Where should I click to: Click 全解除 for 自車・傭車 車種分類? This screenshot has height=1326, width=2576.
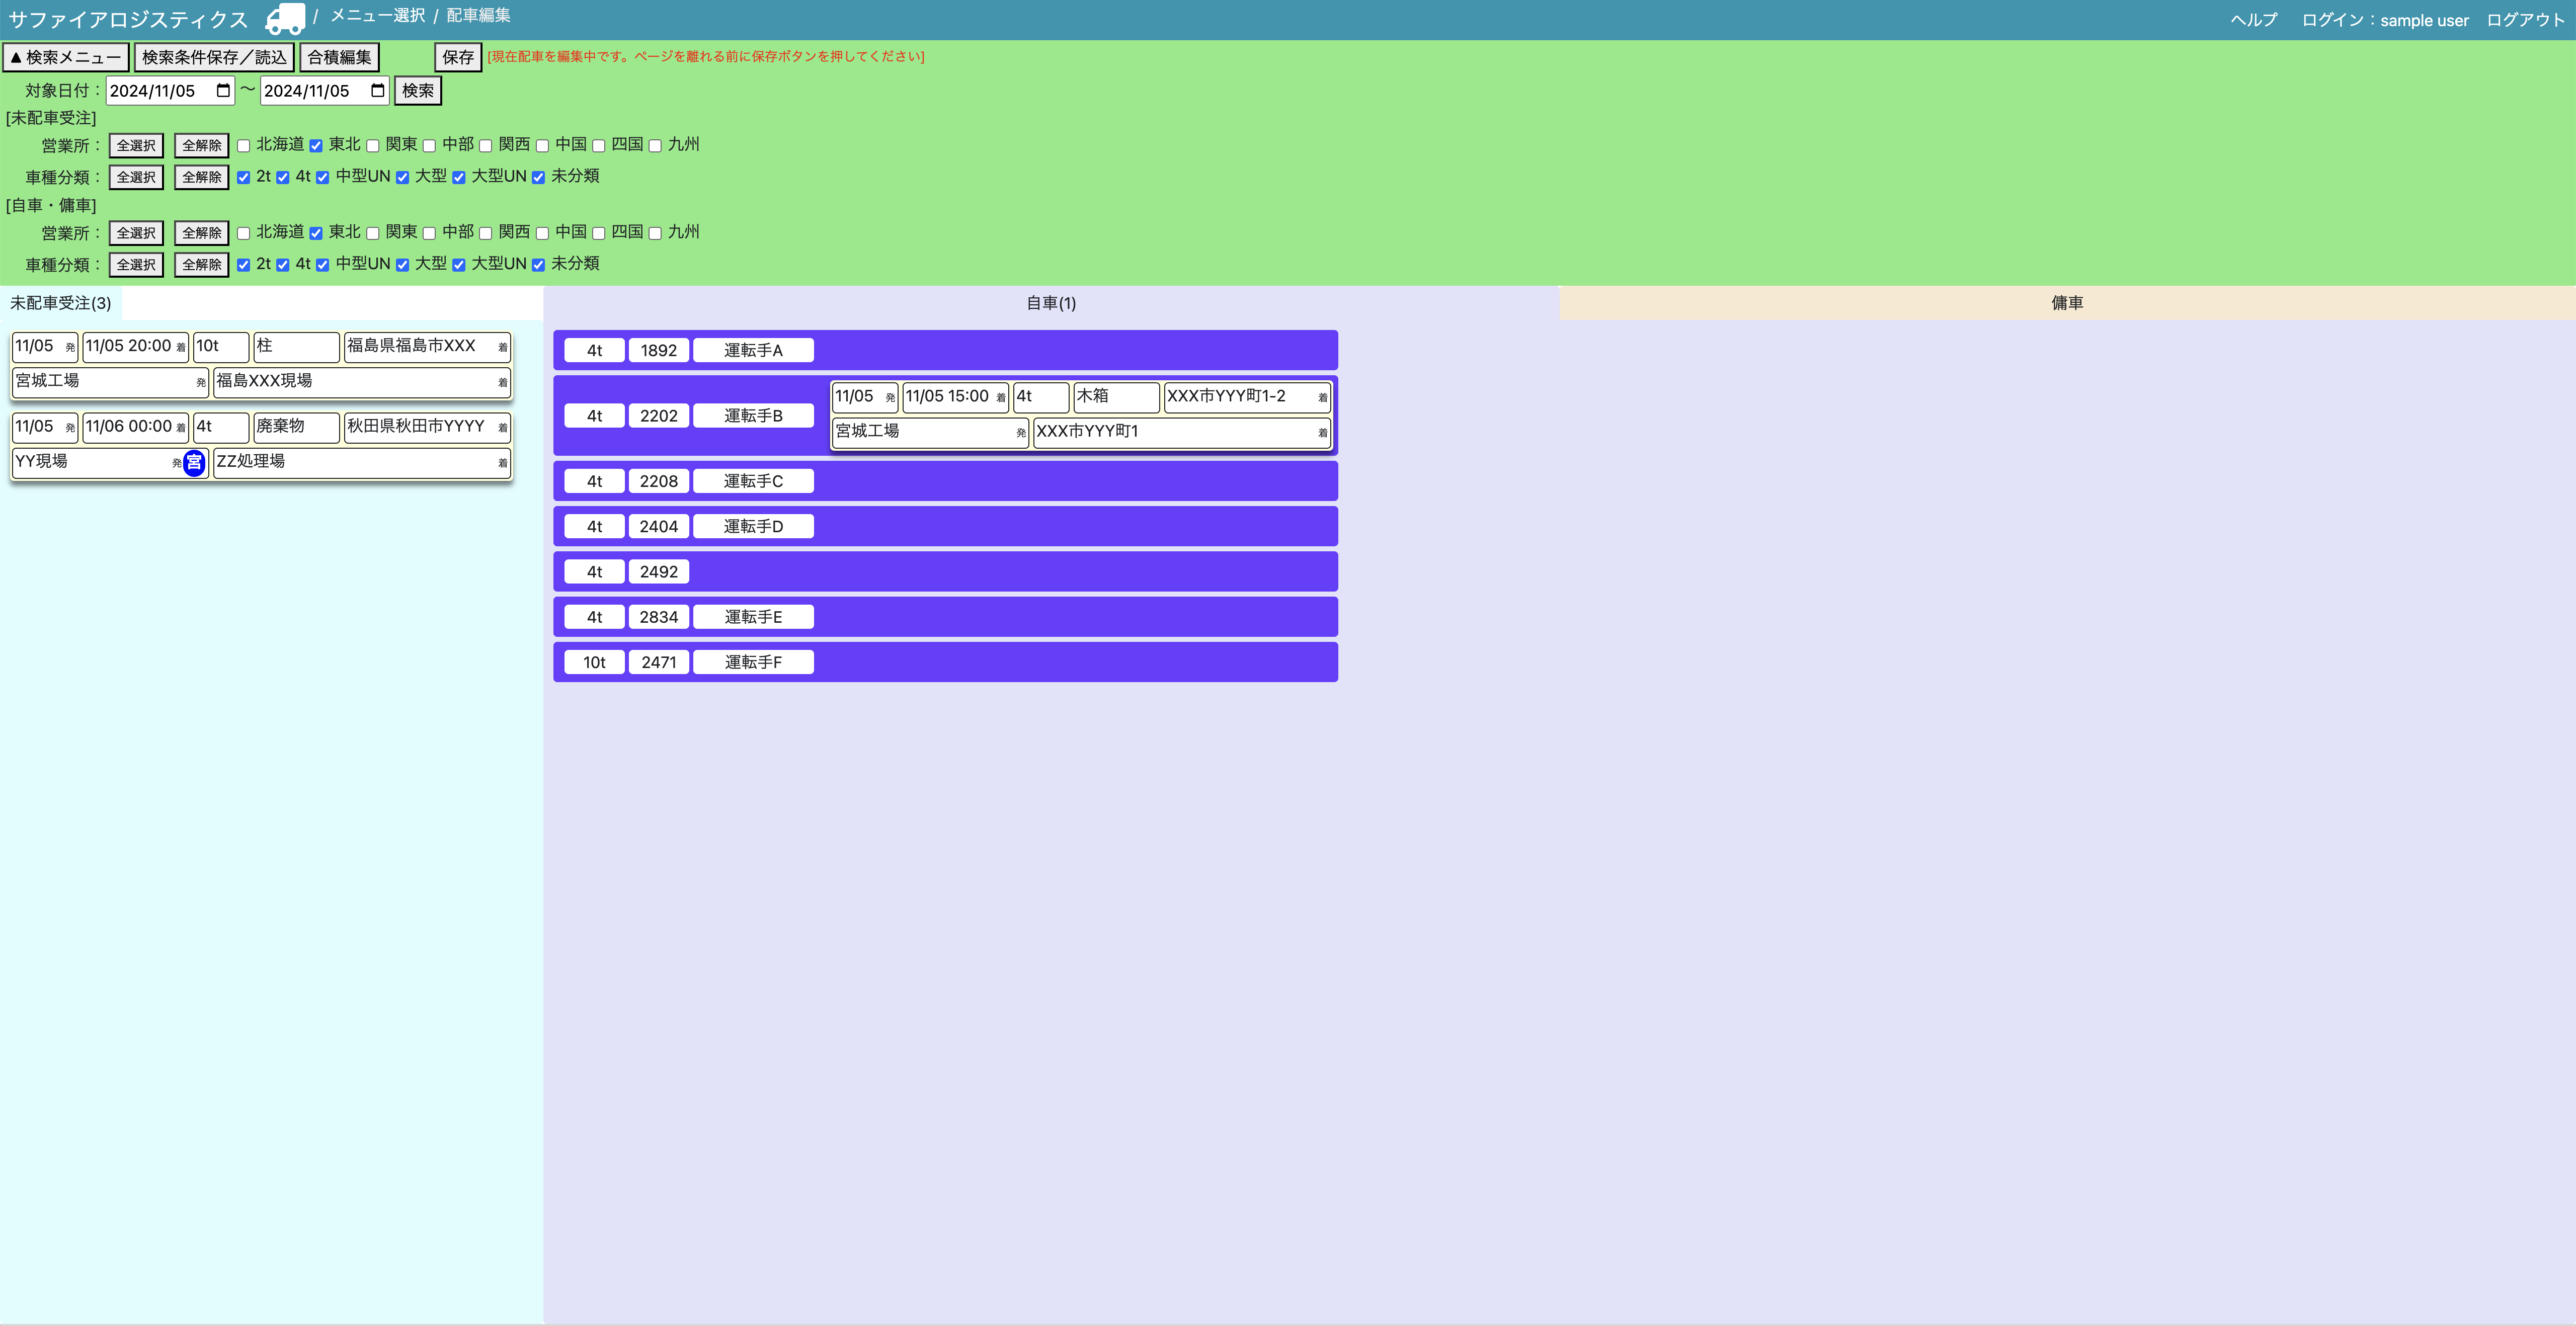coord(202,265)
